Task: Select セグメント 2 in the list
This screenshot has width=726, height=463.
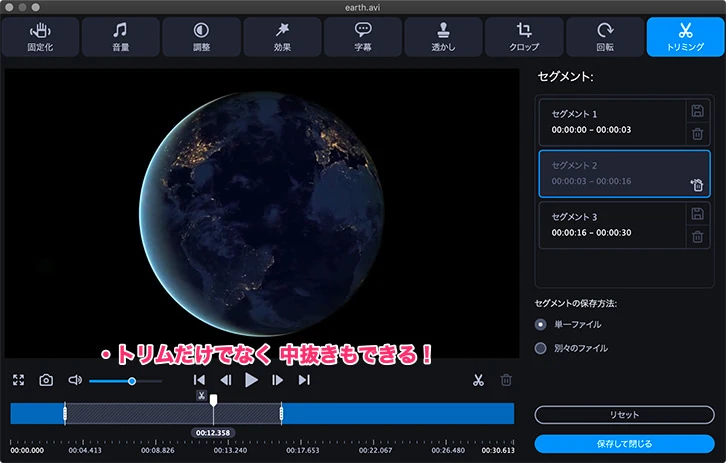Action: 624,174
